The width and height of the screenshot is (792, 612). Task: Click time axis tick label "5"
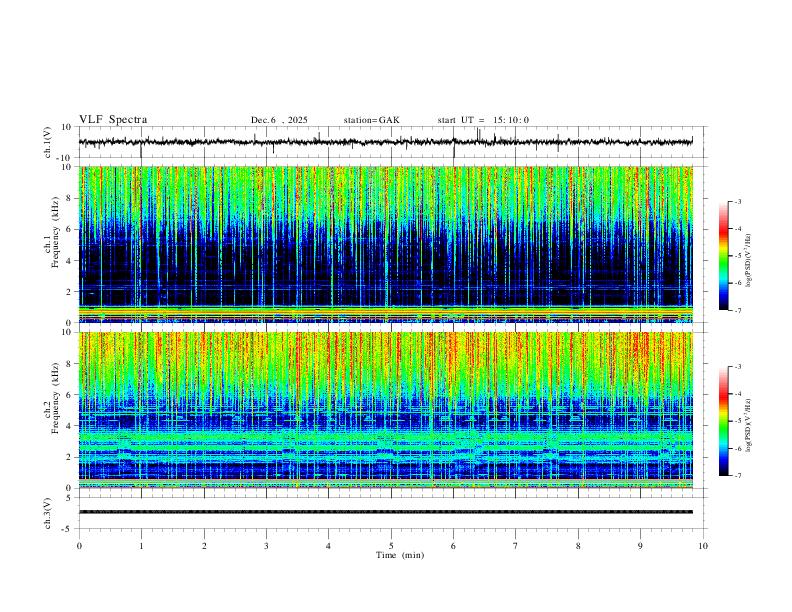click(x=391, y=546)
